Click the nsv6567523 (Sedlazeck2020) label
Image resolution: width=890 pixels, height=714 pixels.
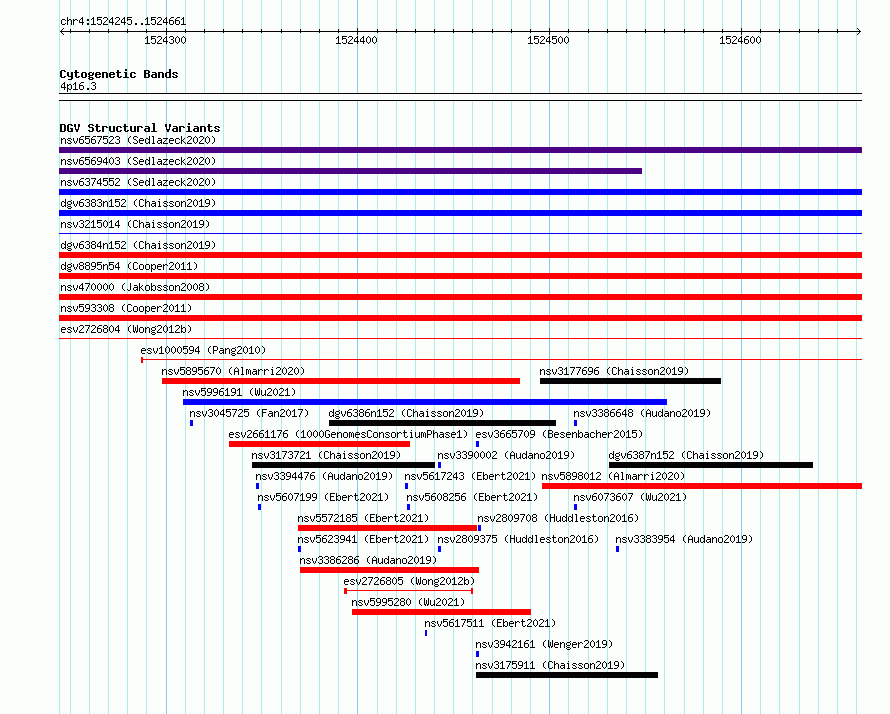[x=138, y=140]
